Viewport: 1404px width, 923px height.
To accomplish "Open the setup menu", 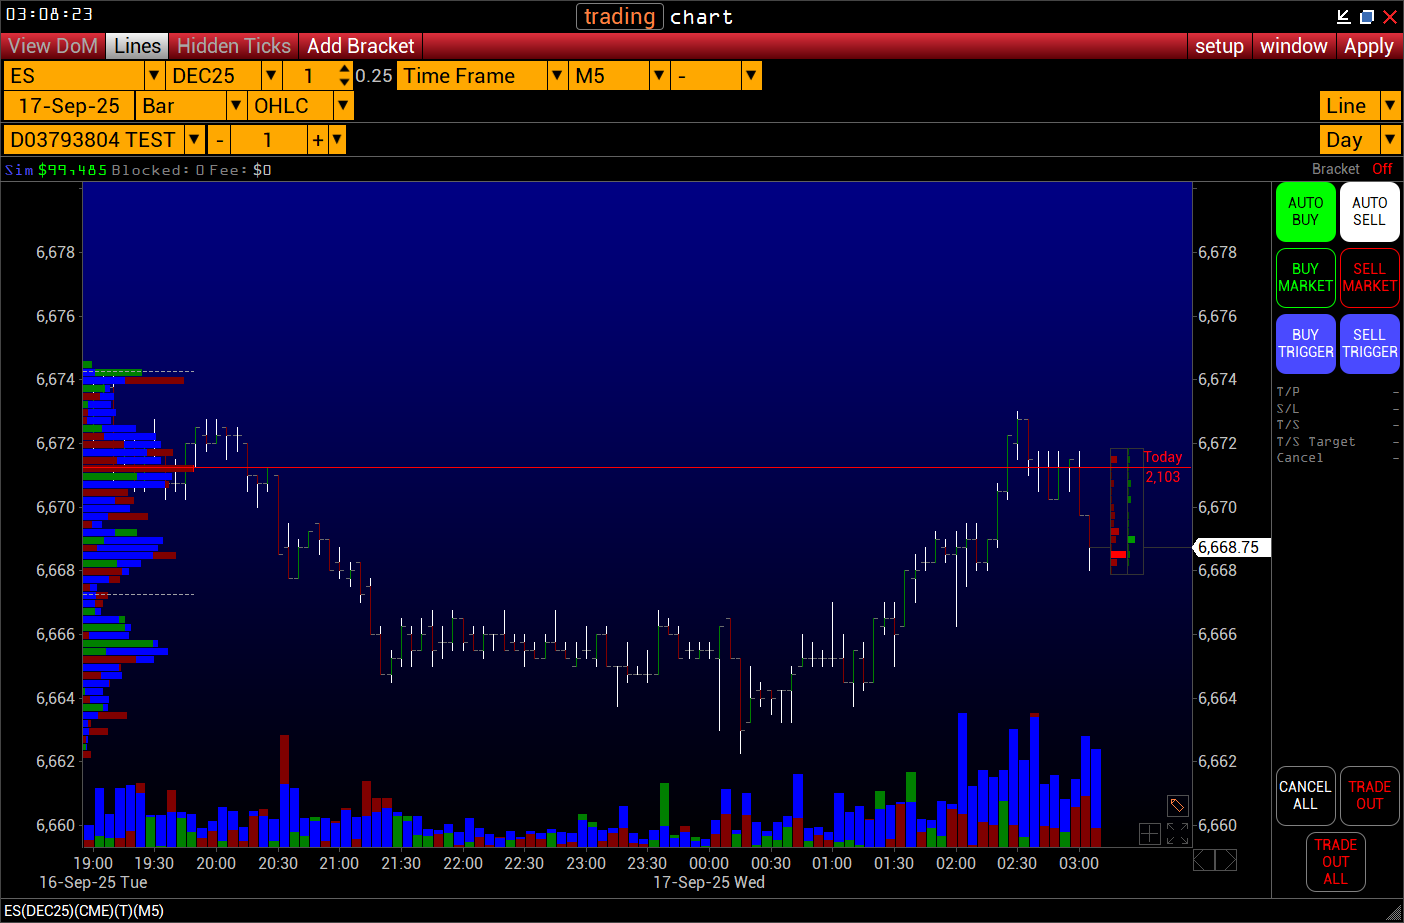I will coord(1219,46).
